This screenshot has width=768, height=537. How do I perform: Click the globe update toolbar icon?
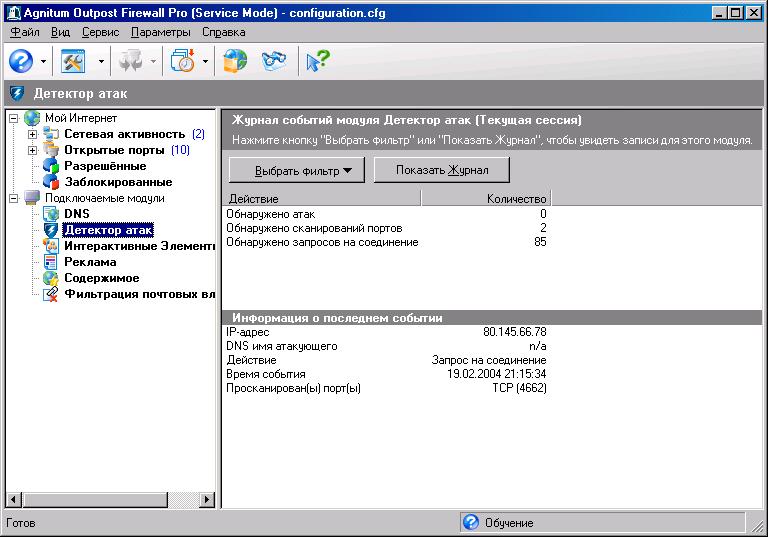coord(235,61)
